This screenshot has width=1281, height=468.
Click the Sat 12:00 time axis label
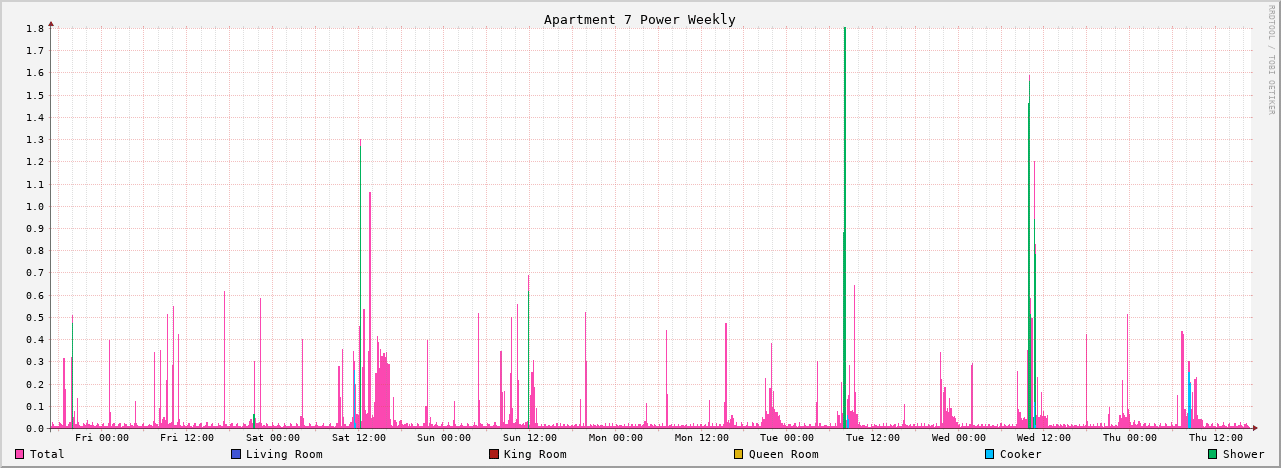click(x=358, y=438)
